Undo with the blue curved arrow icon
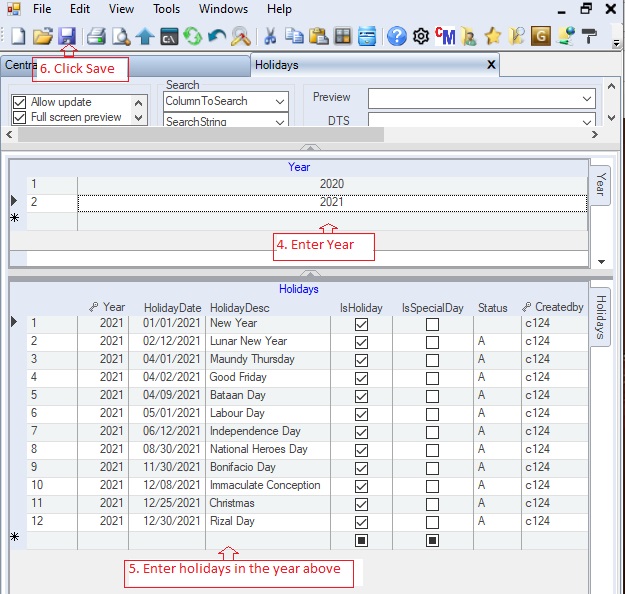Screen dimensions: 625x594 coord(217,36)
